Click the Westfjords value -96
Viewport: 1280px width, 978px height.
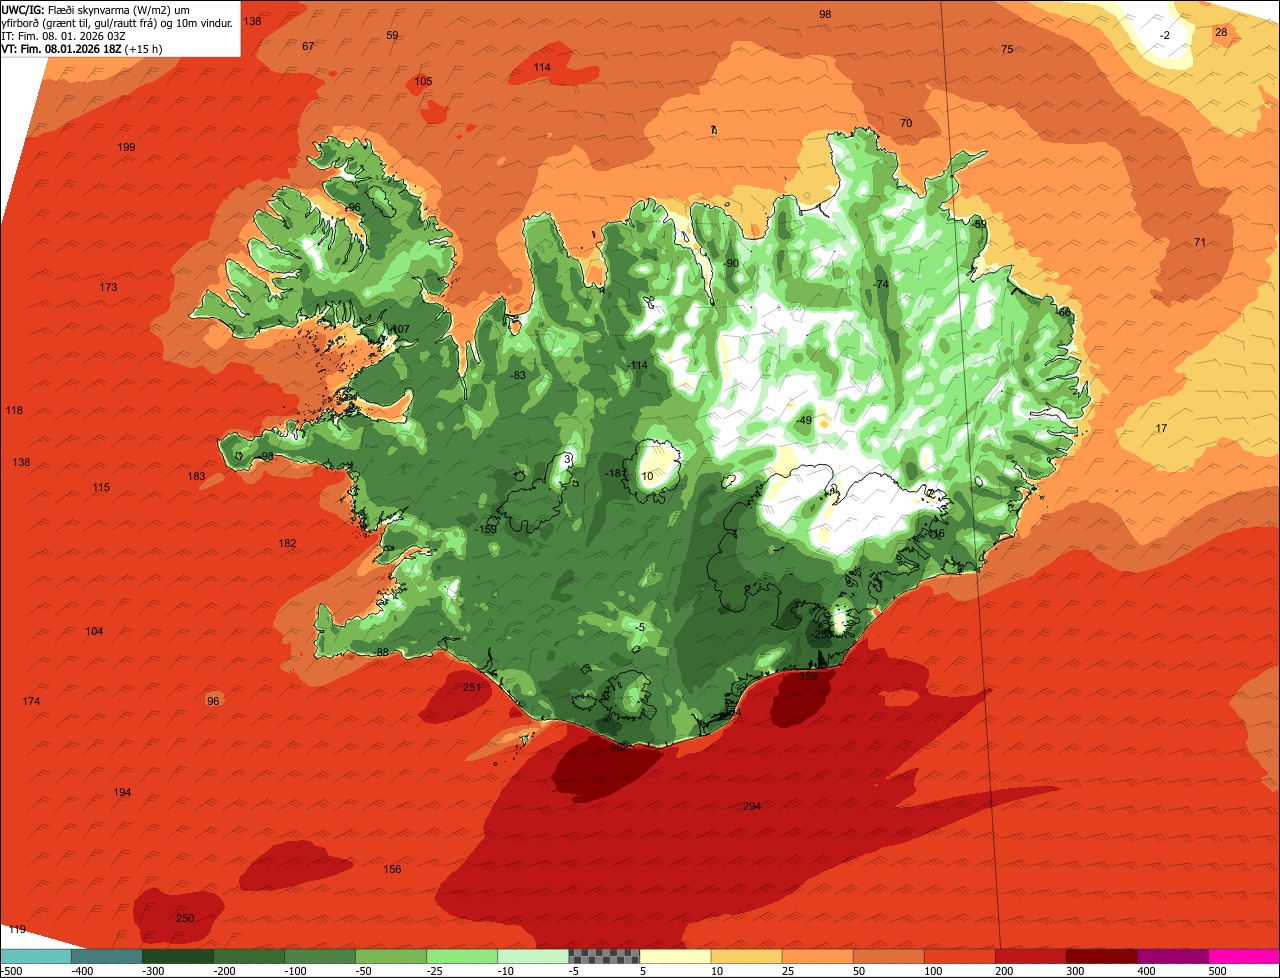point(352,207)
